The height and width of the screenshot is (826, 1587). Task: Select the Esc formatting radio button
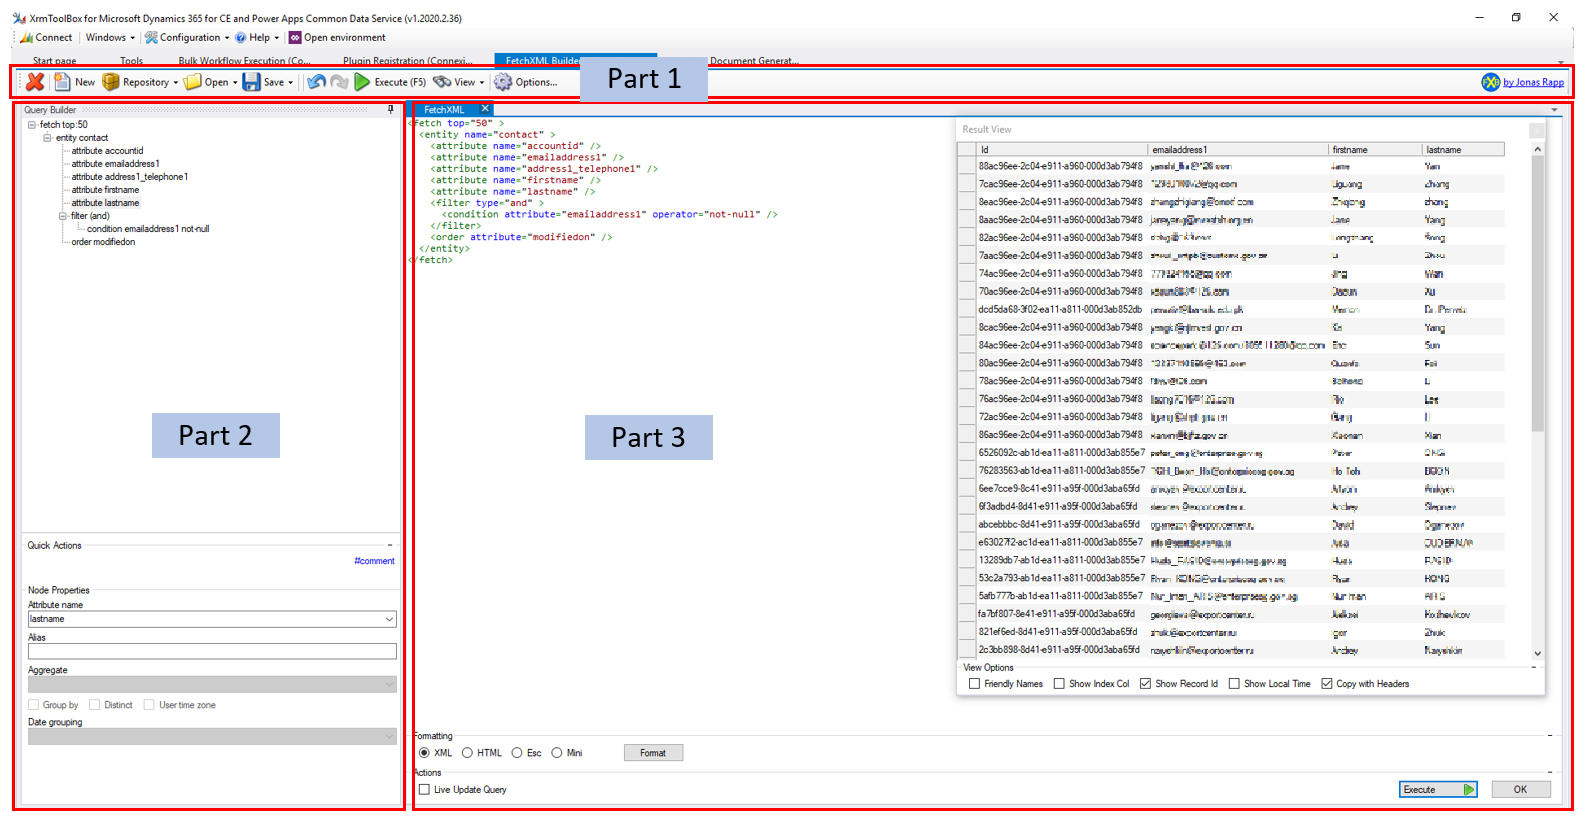517,753
